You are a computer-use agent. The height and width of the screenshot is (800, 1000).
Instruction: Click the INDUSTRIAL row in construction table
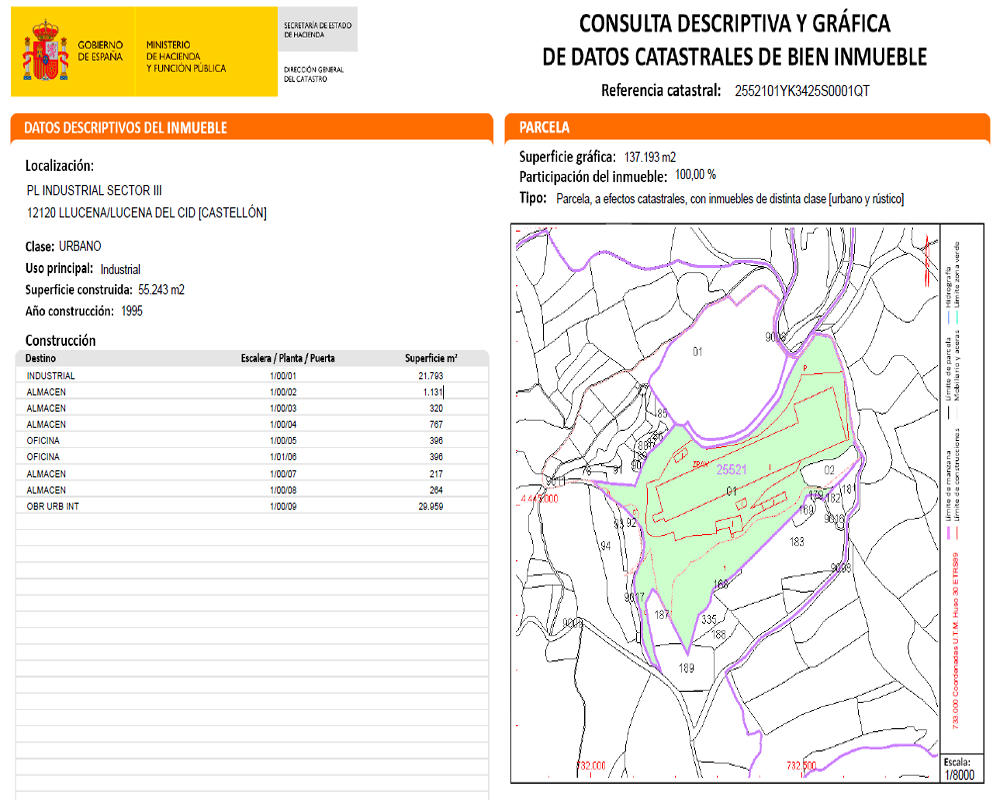(x=252, y=376)
